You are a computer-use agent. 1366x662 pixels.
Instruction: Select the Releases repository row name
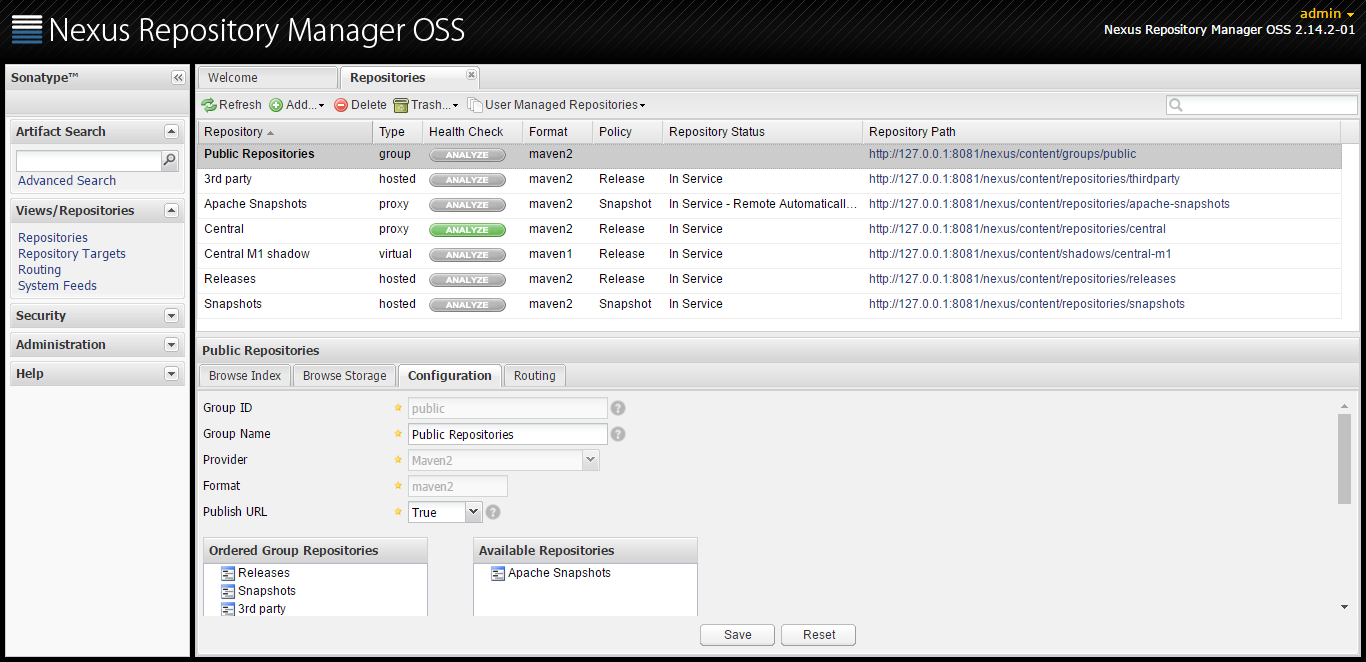pos(230,279)
